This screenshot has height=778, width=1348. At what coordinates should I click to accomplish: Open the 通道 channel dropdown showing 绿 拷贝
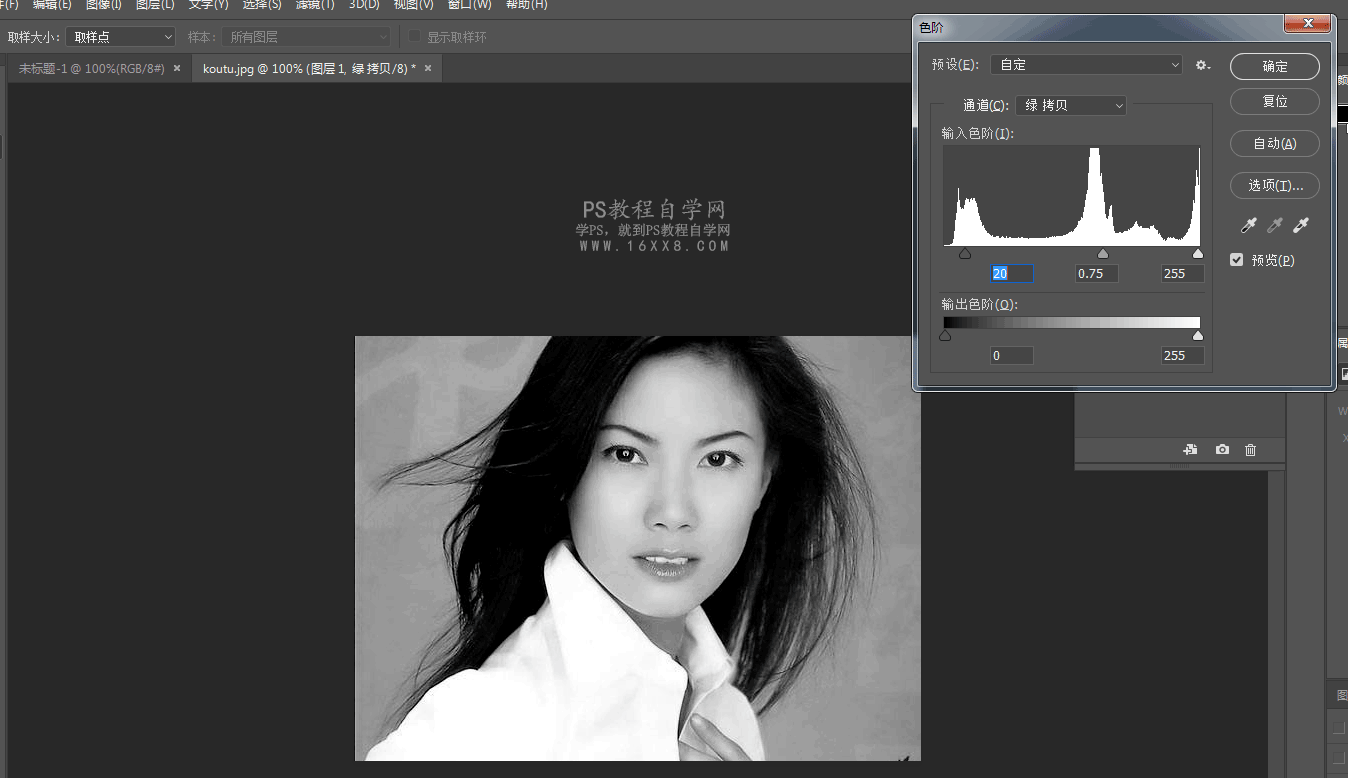click(x=1071, y=105)
